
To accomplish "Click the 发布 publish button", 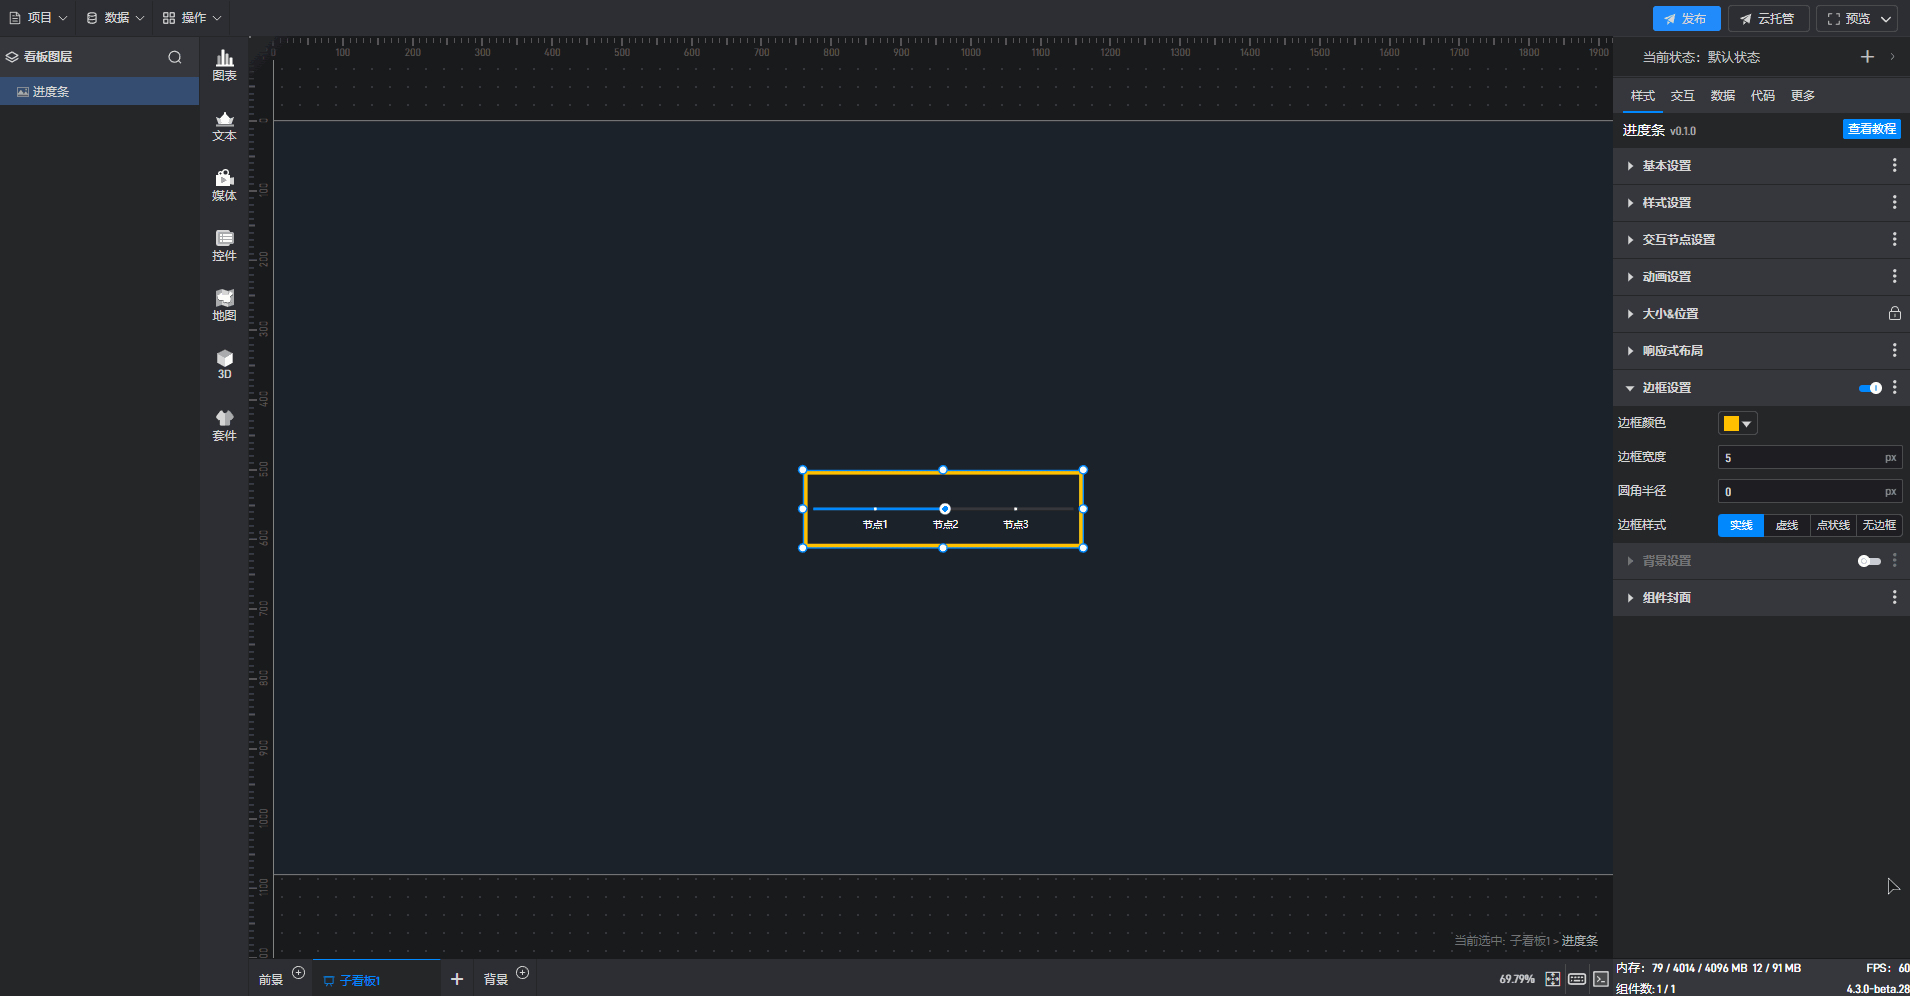I will point(1686,19).
